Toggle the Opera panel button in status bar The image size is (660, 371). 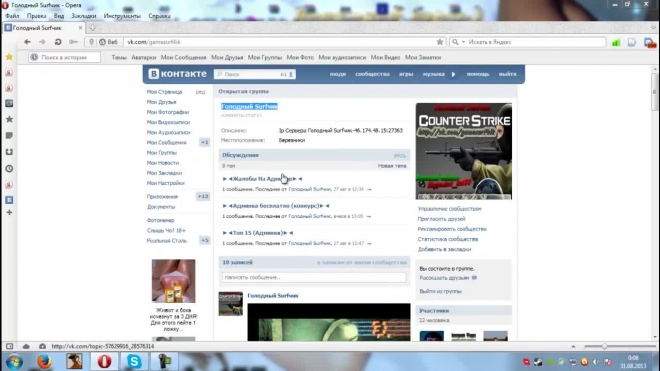(9, 346)
